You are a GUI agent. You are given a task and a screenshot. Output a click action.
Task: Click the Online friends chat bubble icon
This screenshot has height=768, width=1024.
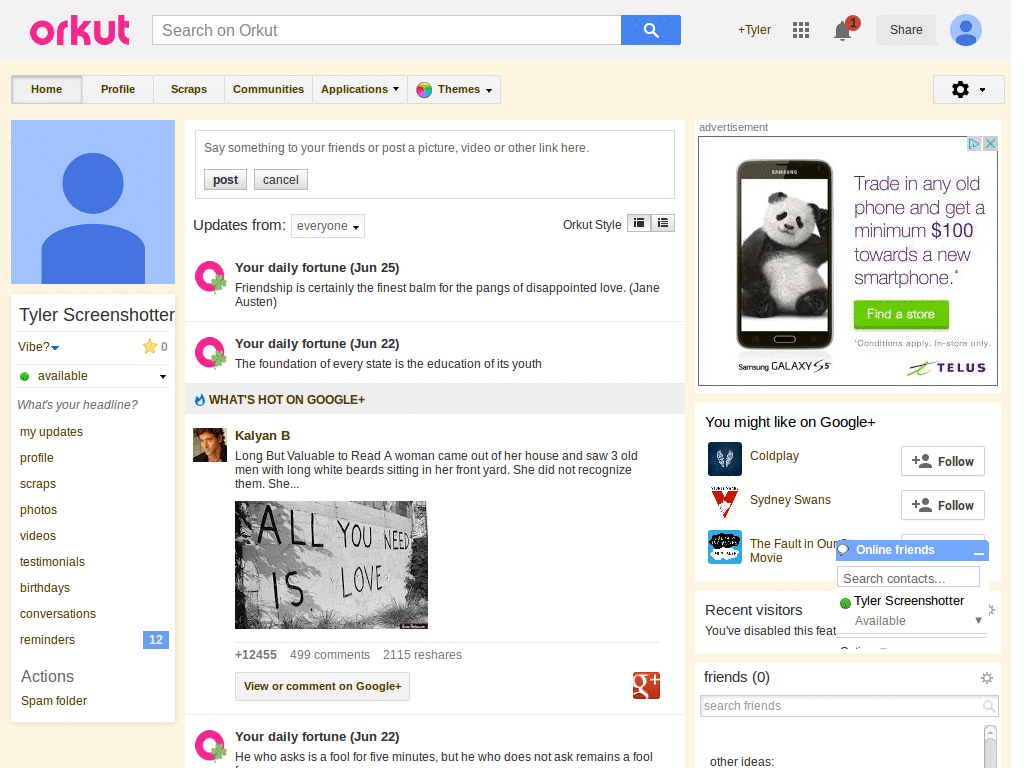click(x=843, y=550)
